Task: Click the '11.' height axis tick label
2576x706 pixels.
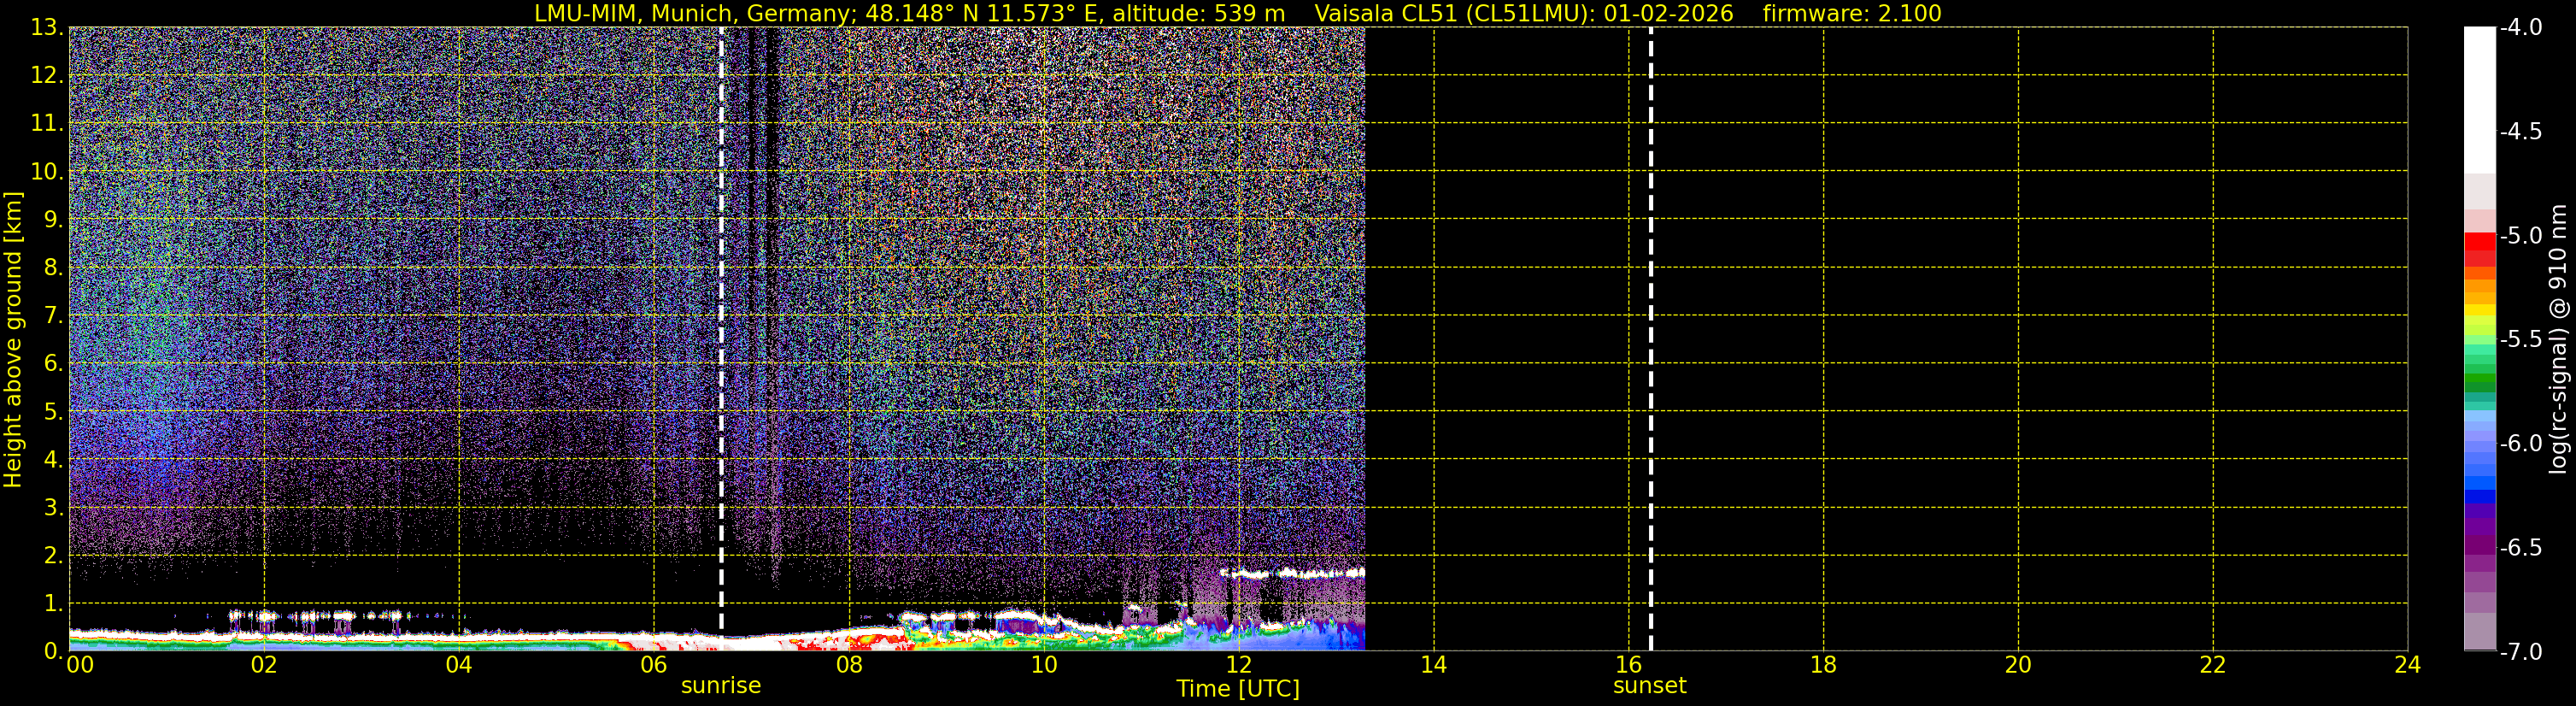Action: (x=47, y=124)
